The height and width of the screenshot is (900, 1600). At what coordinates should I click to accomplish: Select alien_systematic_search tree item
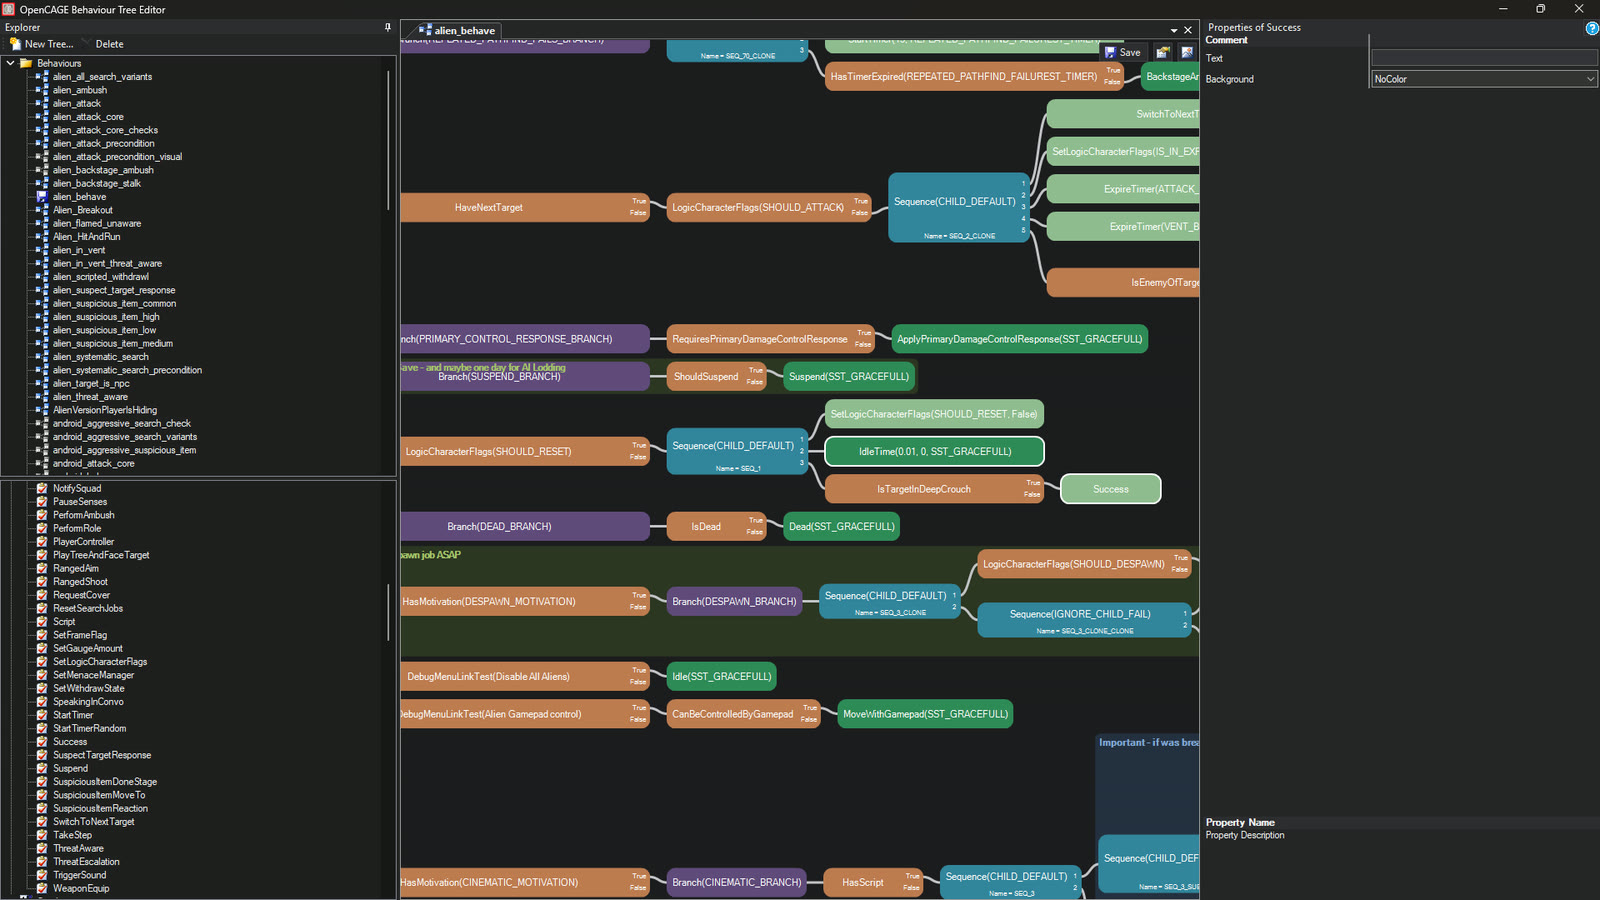pos(100,357)
